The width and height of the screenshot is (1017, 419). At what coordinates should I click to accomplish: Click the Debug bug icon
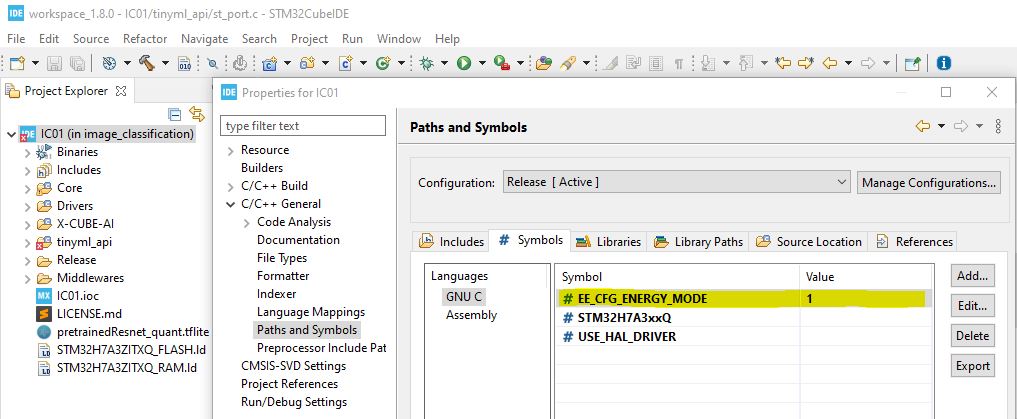tap(426, 63)
